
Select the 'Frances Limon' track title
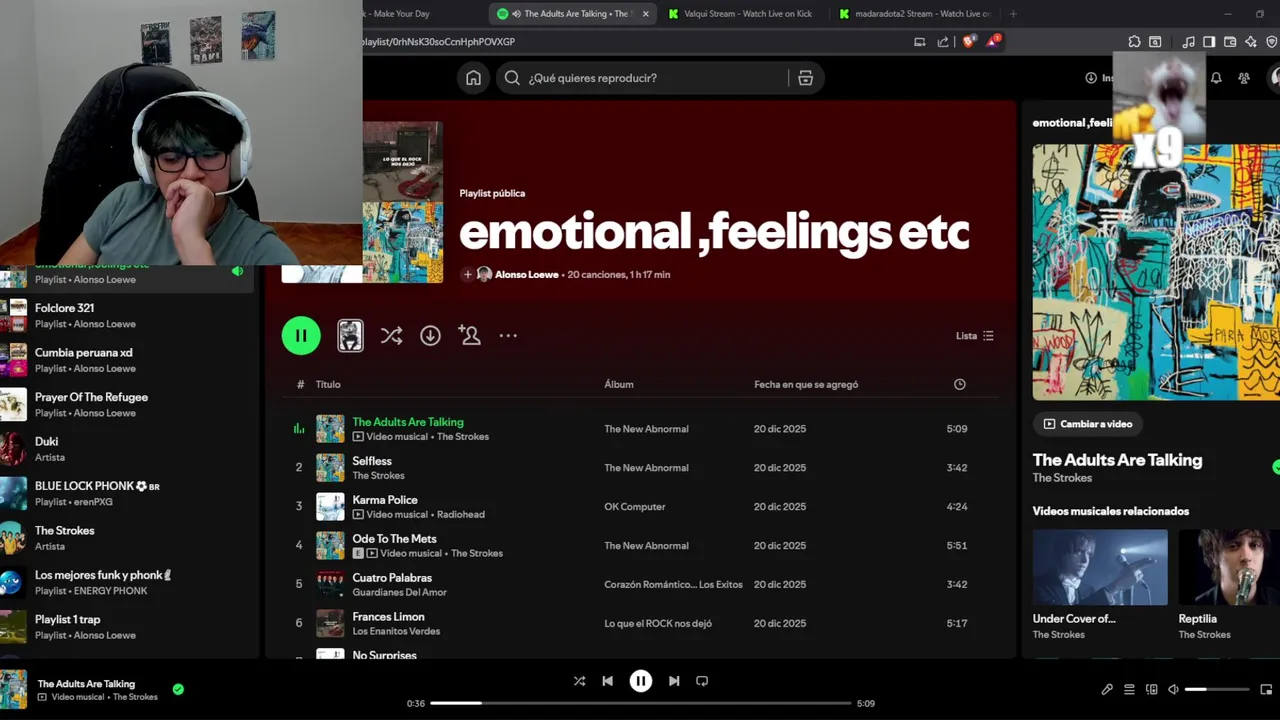(388, 617)
